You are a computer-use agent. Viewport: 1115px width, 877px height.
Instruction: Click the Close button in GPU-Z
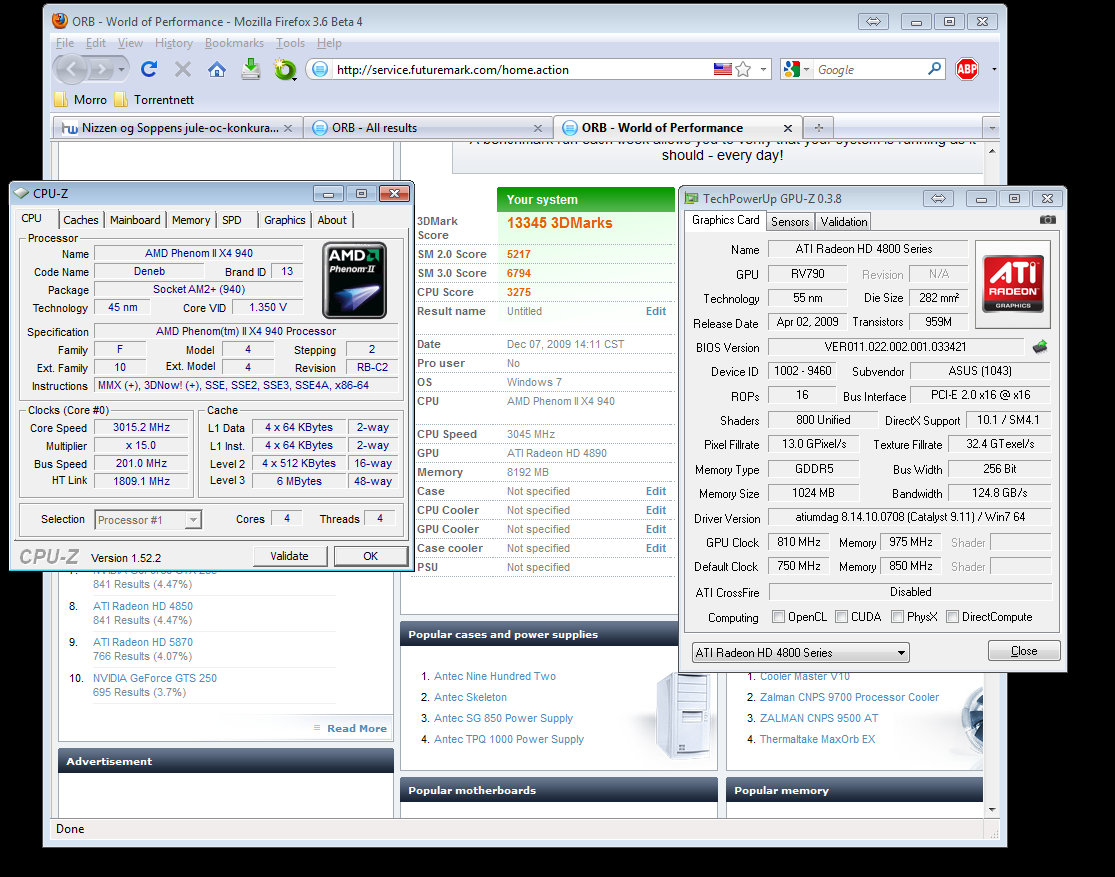(1024, 651)
